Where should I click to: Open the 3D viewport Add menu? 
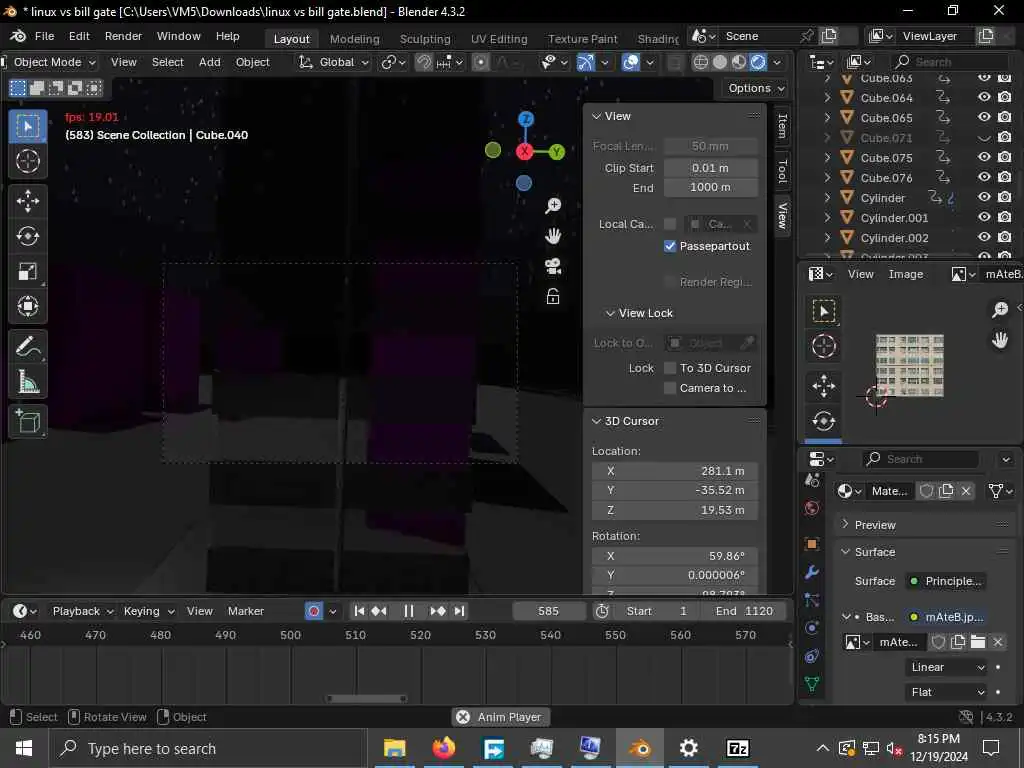pos(210,62)
